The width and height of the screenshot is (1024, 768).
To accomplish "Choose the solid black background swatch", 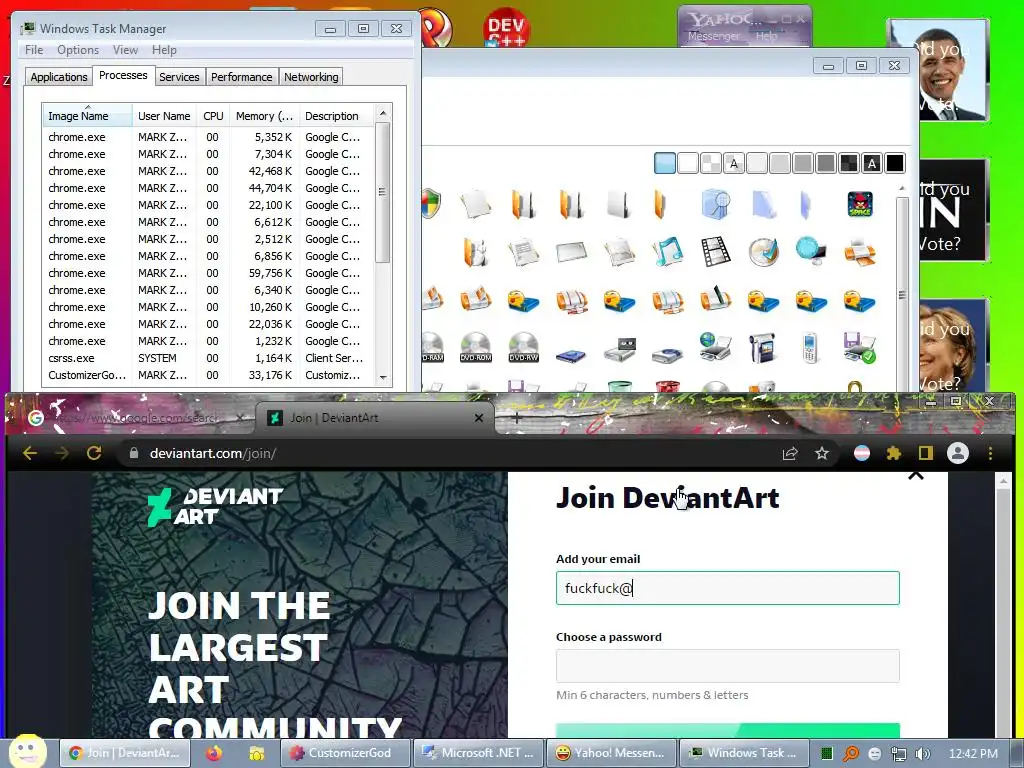I will [x=895, y=163].
